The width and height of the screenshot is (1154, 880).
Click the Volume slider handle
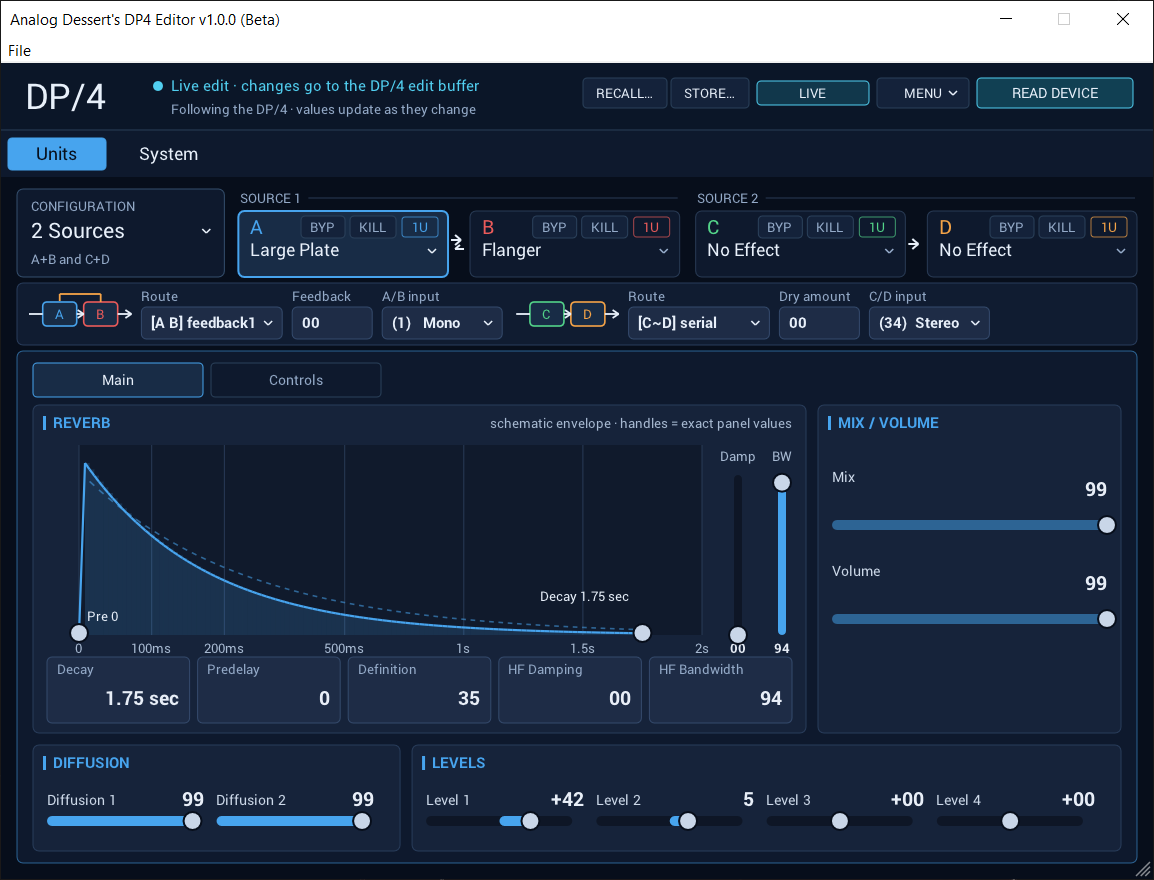(1106, 620)
